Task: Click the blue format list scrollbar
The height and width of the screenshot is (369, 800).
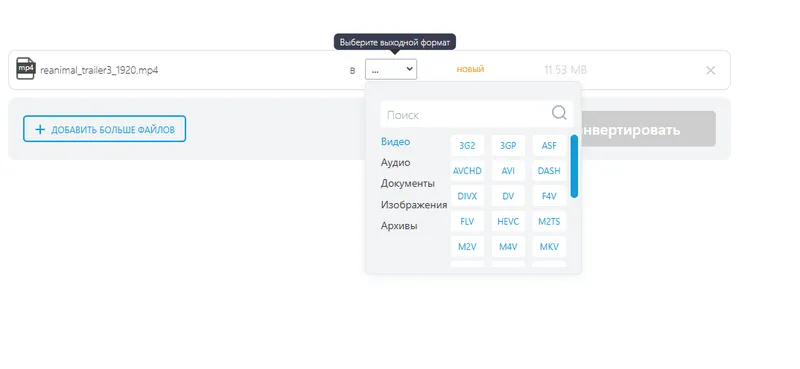Action: pyautogui.click(x=574, y=166)
